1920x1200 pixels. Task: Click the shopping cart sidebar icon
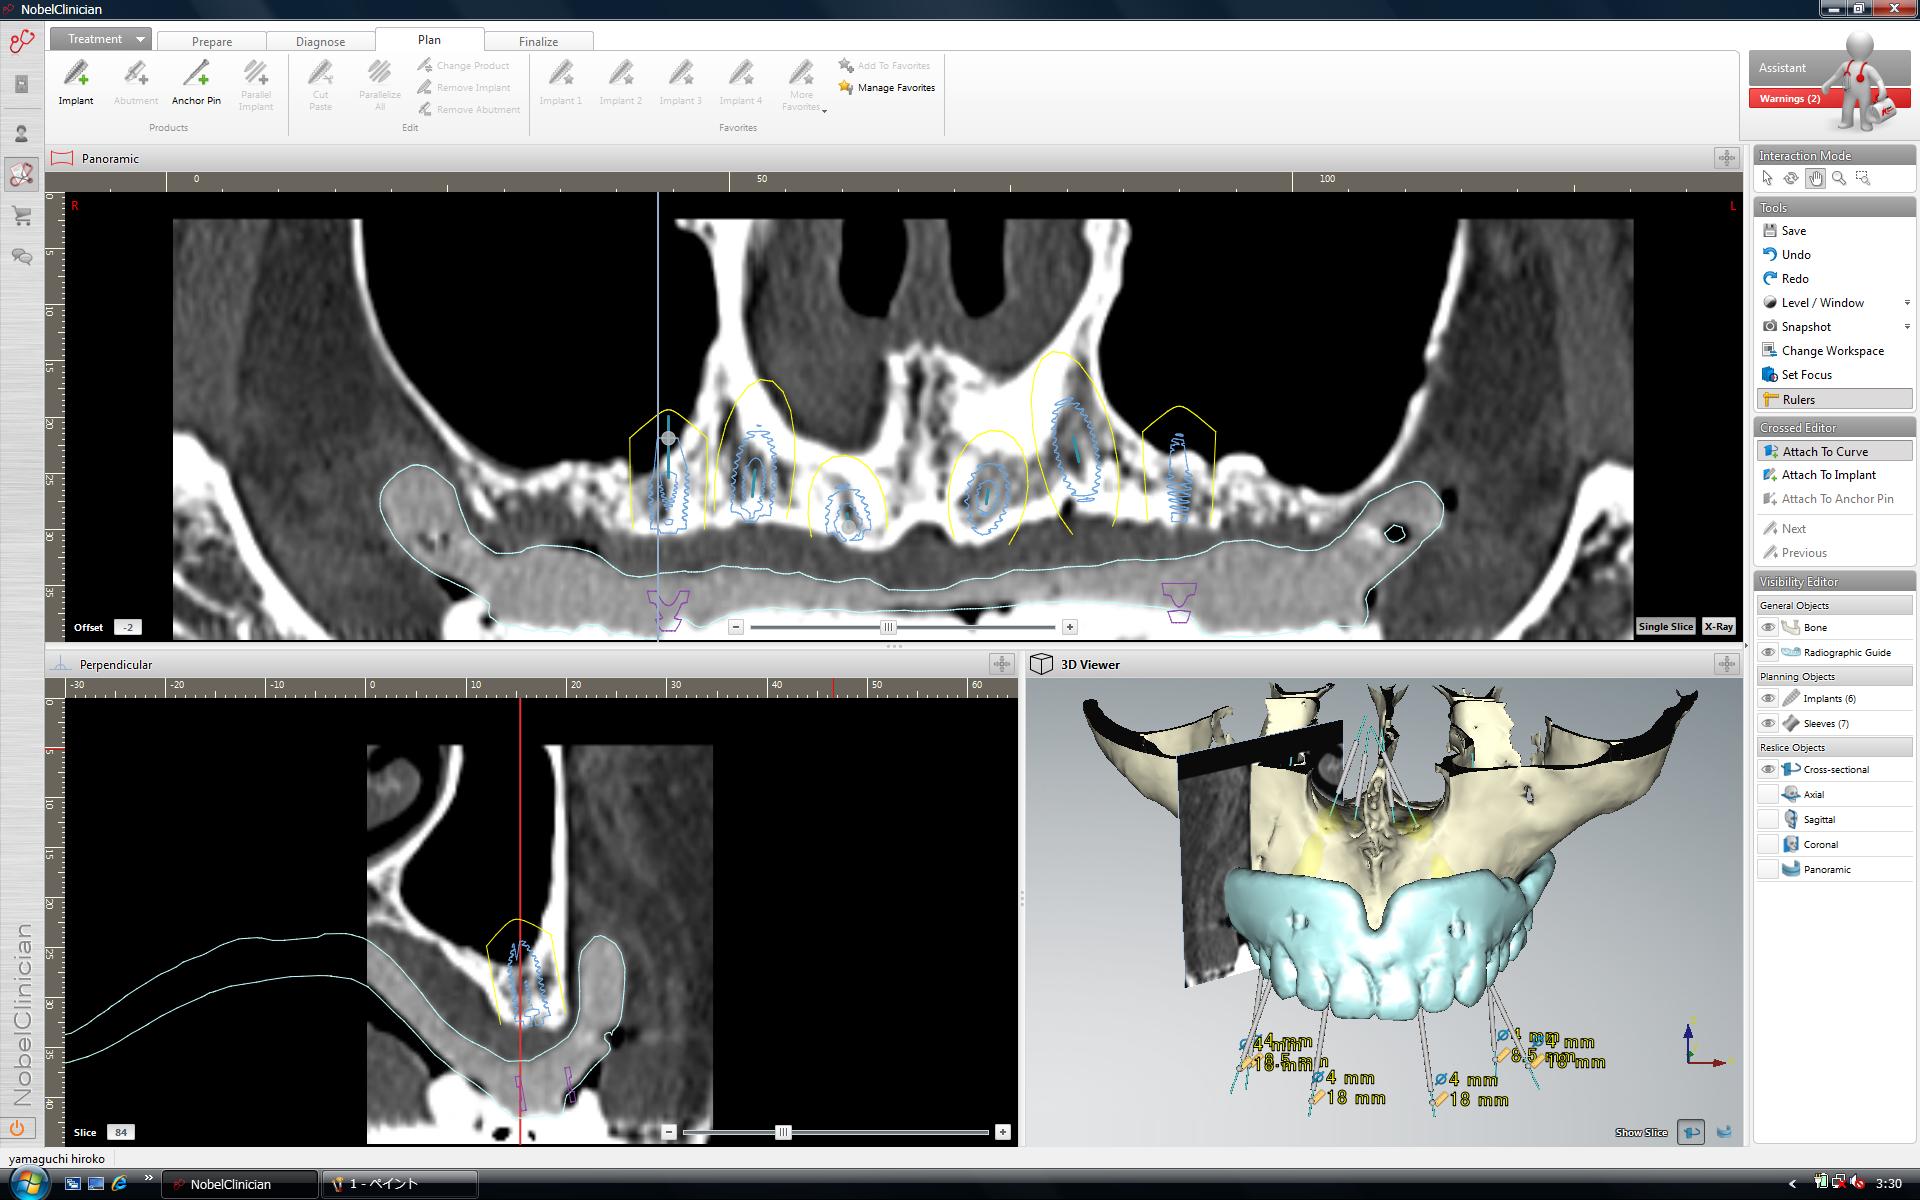coord(22,216)
